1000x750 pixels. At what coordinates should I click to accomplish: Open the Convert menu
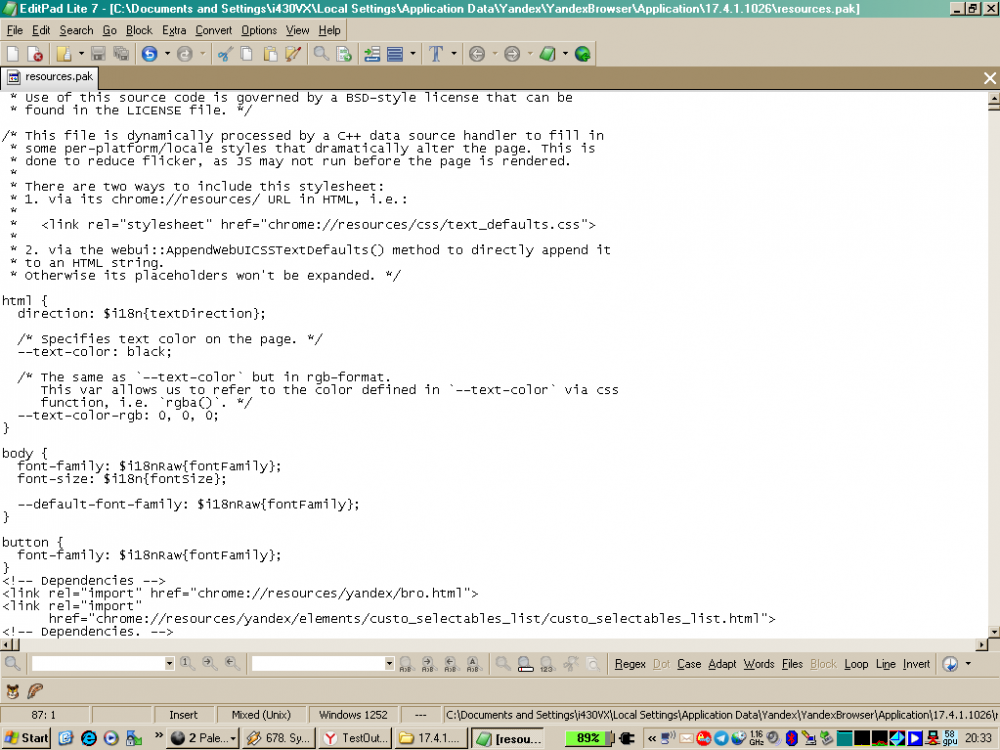214,30
